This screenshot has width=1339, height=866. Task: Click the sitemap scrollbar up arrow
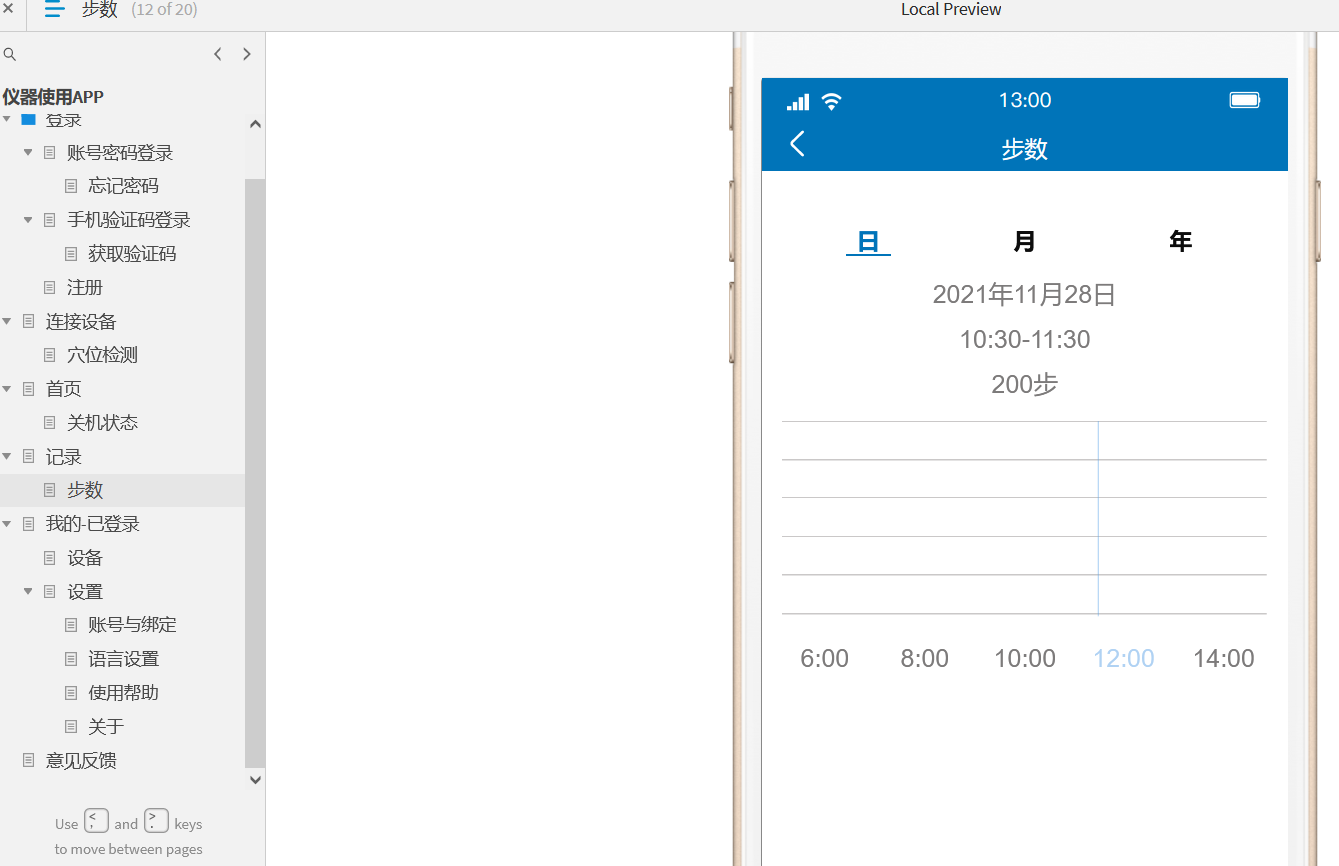255,124
